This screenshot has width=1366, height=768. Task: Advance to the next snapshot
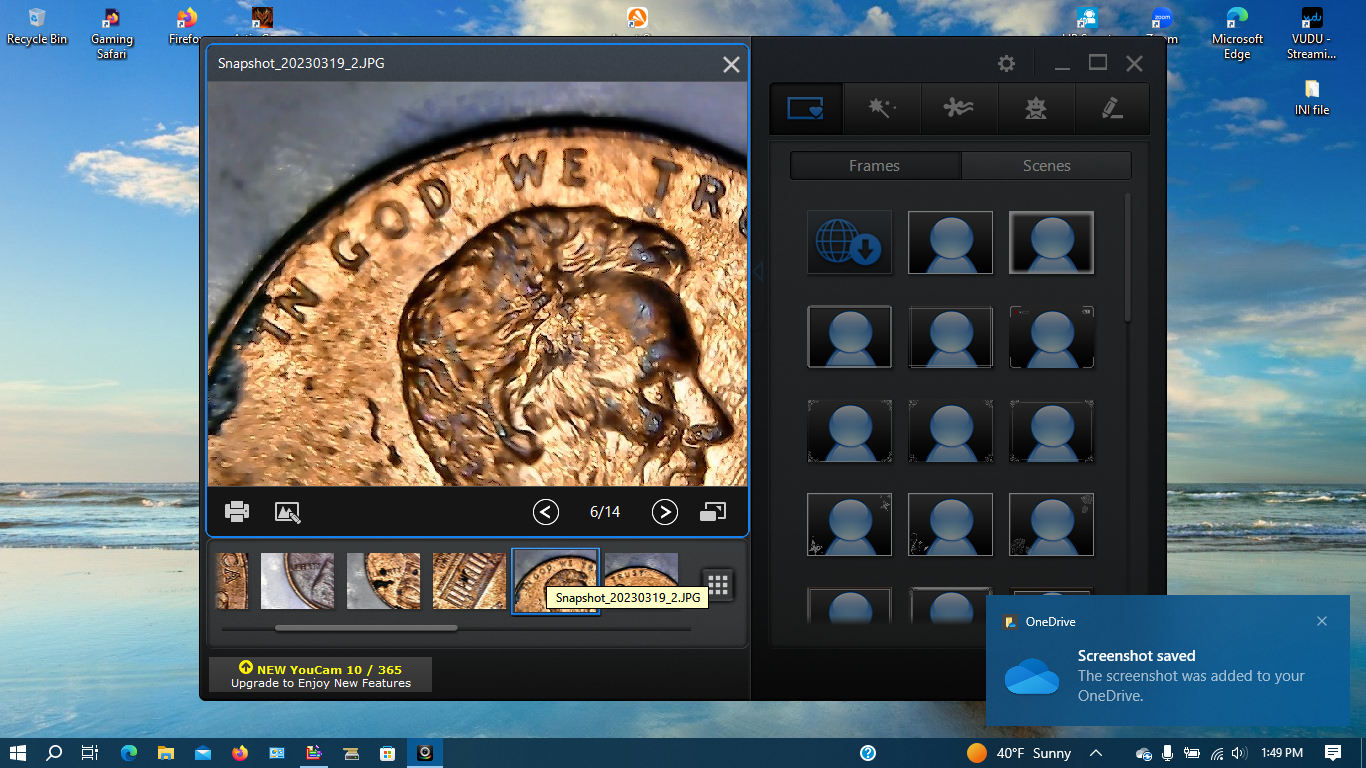pos(664,512)
